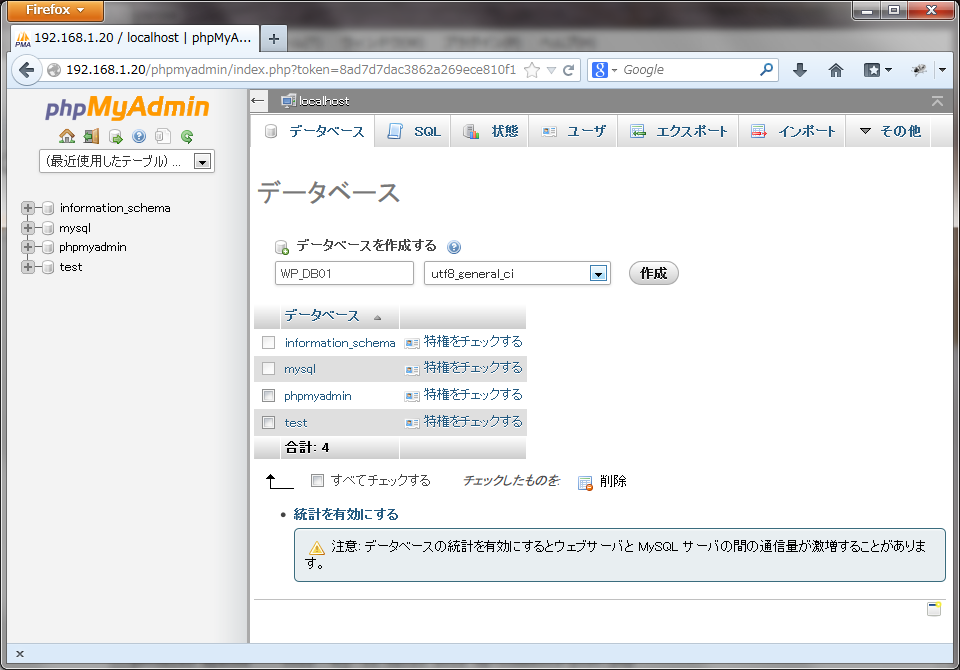The width and height of the screenshot is (960, 670).
Task: Open the Firefox toolbar overflow arrow
Action: coord(942,70)
